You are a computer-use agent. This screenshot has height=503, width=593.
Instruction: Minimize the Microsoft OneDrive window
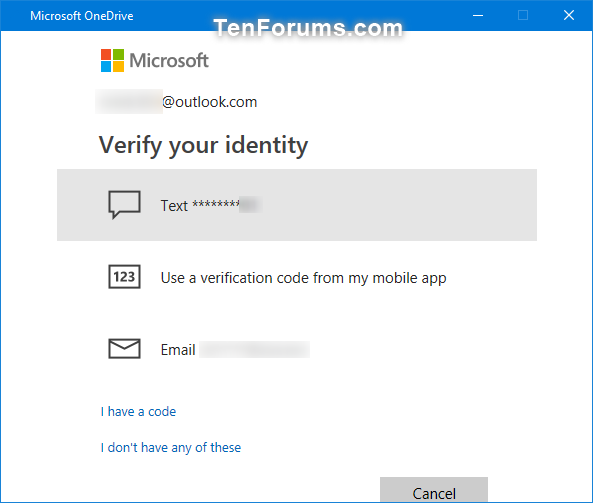pyautogui.click(x=478, y=16)
